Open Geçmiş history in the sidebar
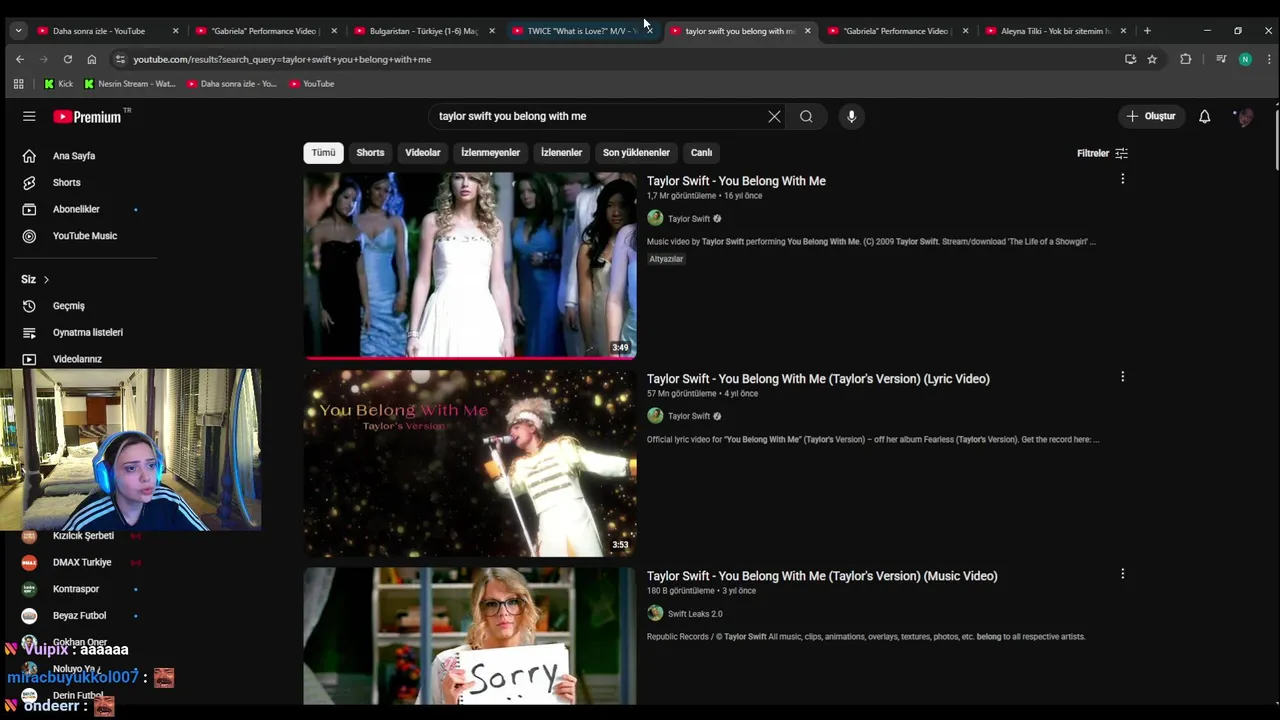 pos(68,306)
